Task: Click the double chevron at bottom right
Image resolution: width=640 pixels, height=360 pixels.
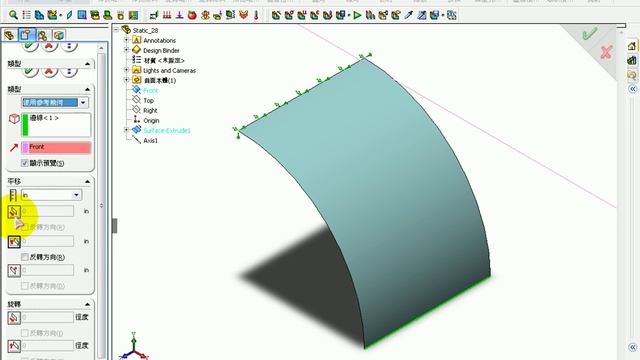Action: pyautogui.click(x=633, y=347)
